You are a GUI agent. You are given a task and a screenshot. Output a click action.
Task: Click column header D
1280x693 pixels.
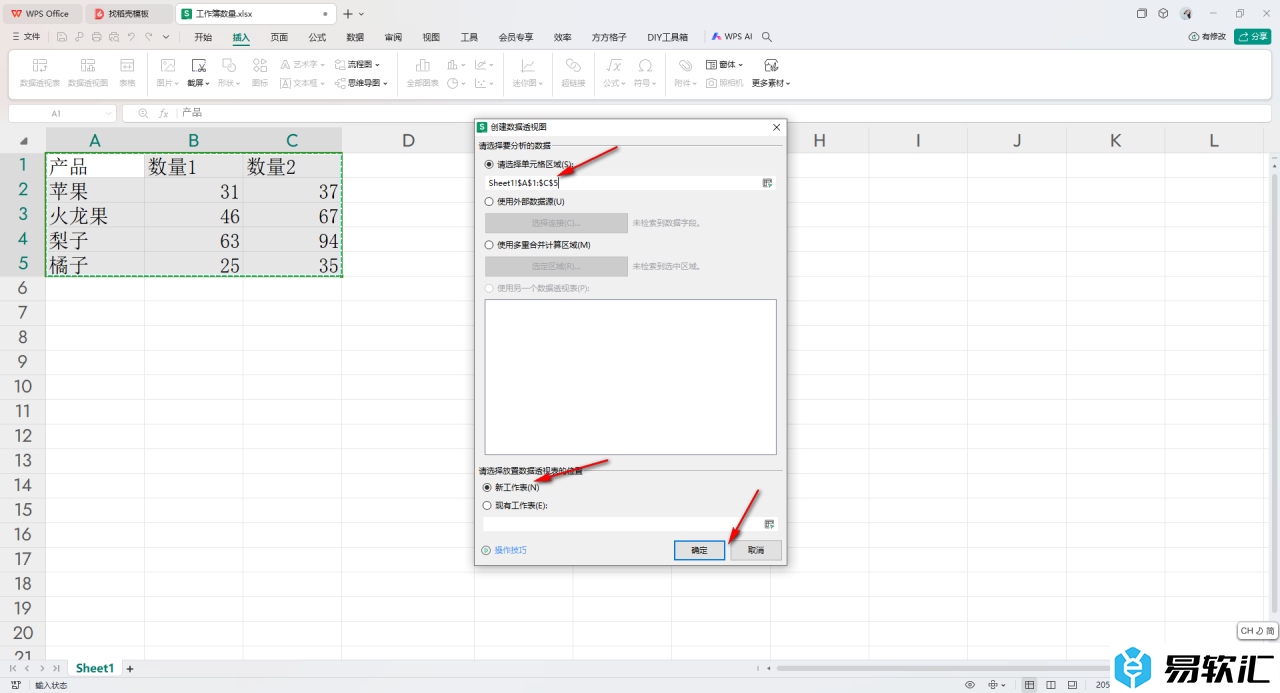coord(408,141)
